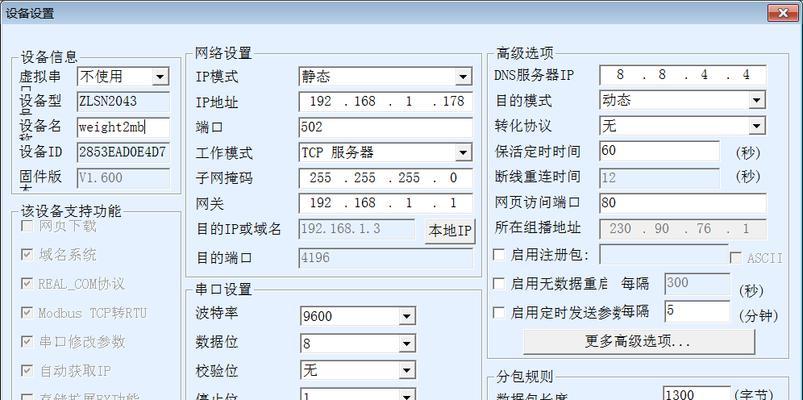Toggle the 串口修改参数 checkbox
803x400 pixels.
27,342
